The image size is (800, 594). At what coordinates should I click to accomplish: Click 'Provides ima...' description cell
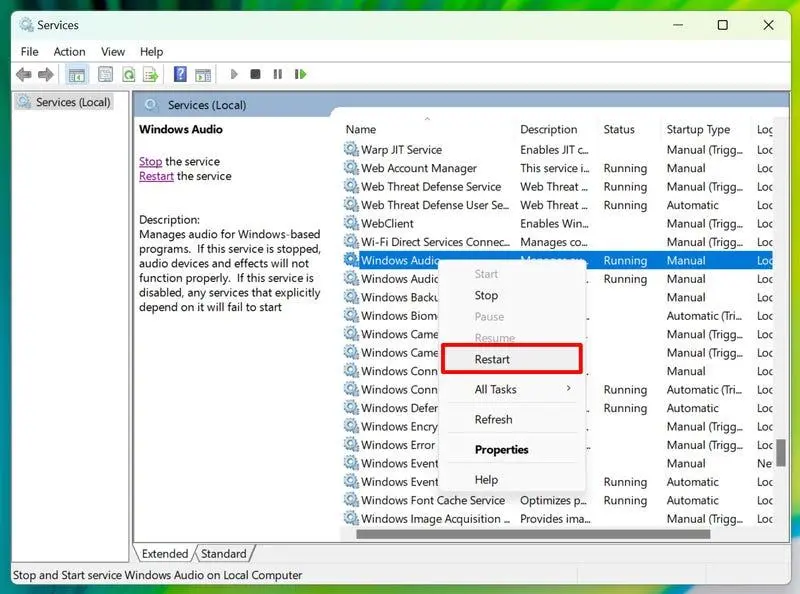555,519
